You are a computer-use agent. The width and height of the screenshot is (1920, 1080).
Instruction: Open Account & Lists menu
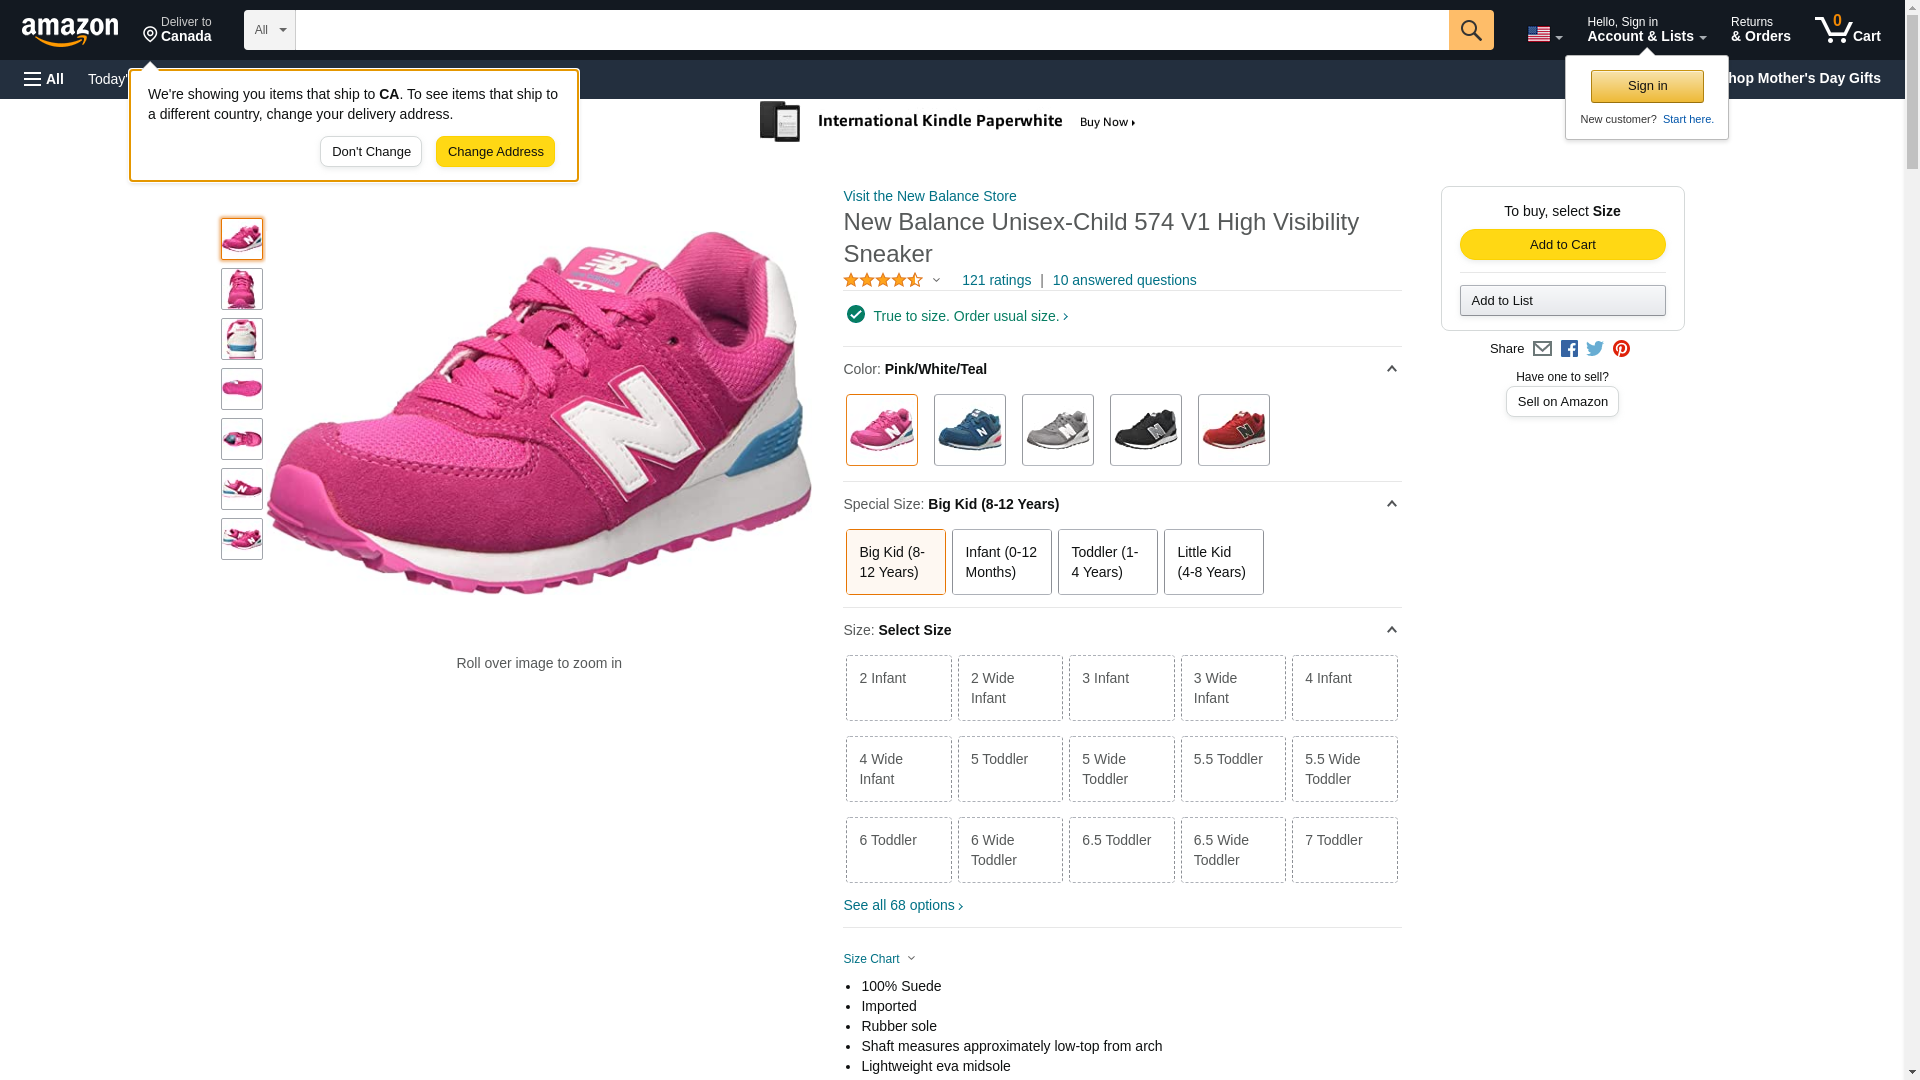[x=1645, y=30]
